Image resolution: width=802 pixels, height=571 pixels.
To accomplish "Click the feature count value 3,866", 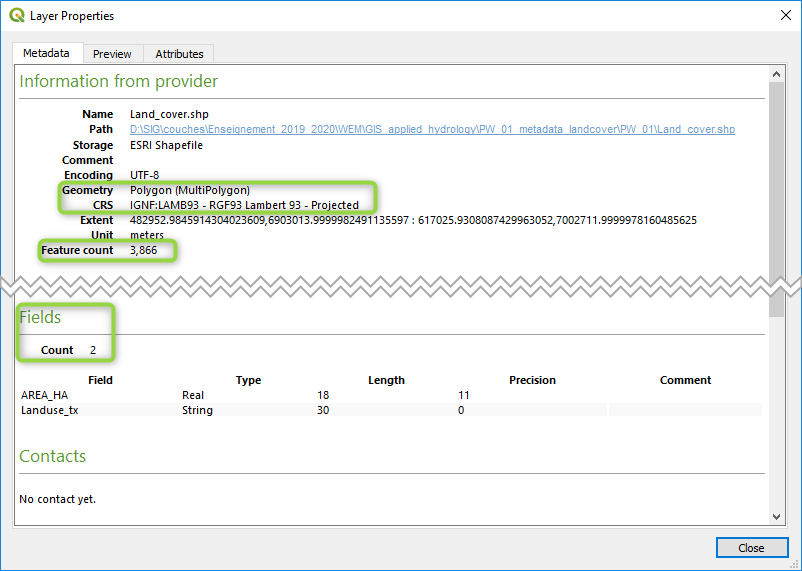I will click(x=144, y=250).
